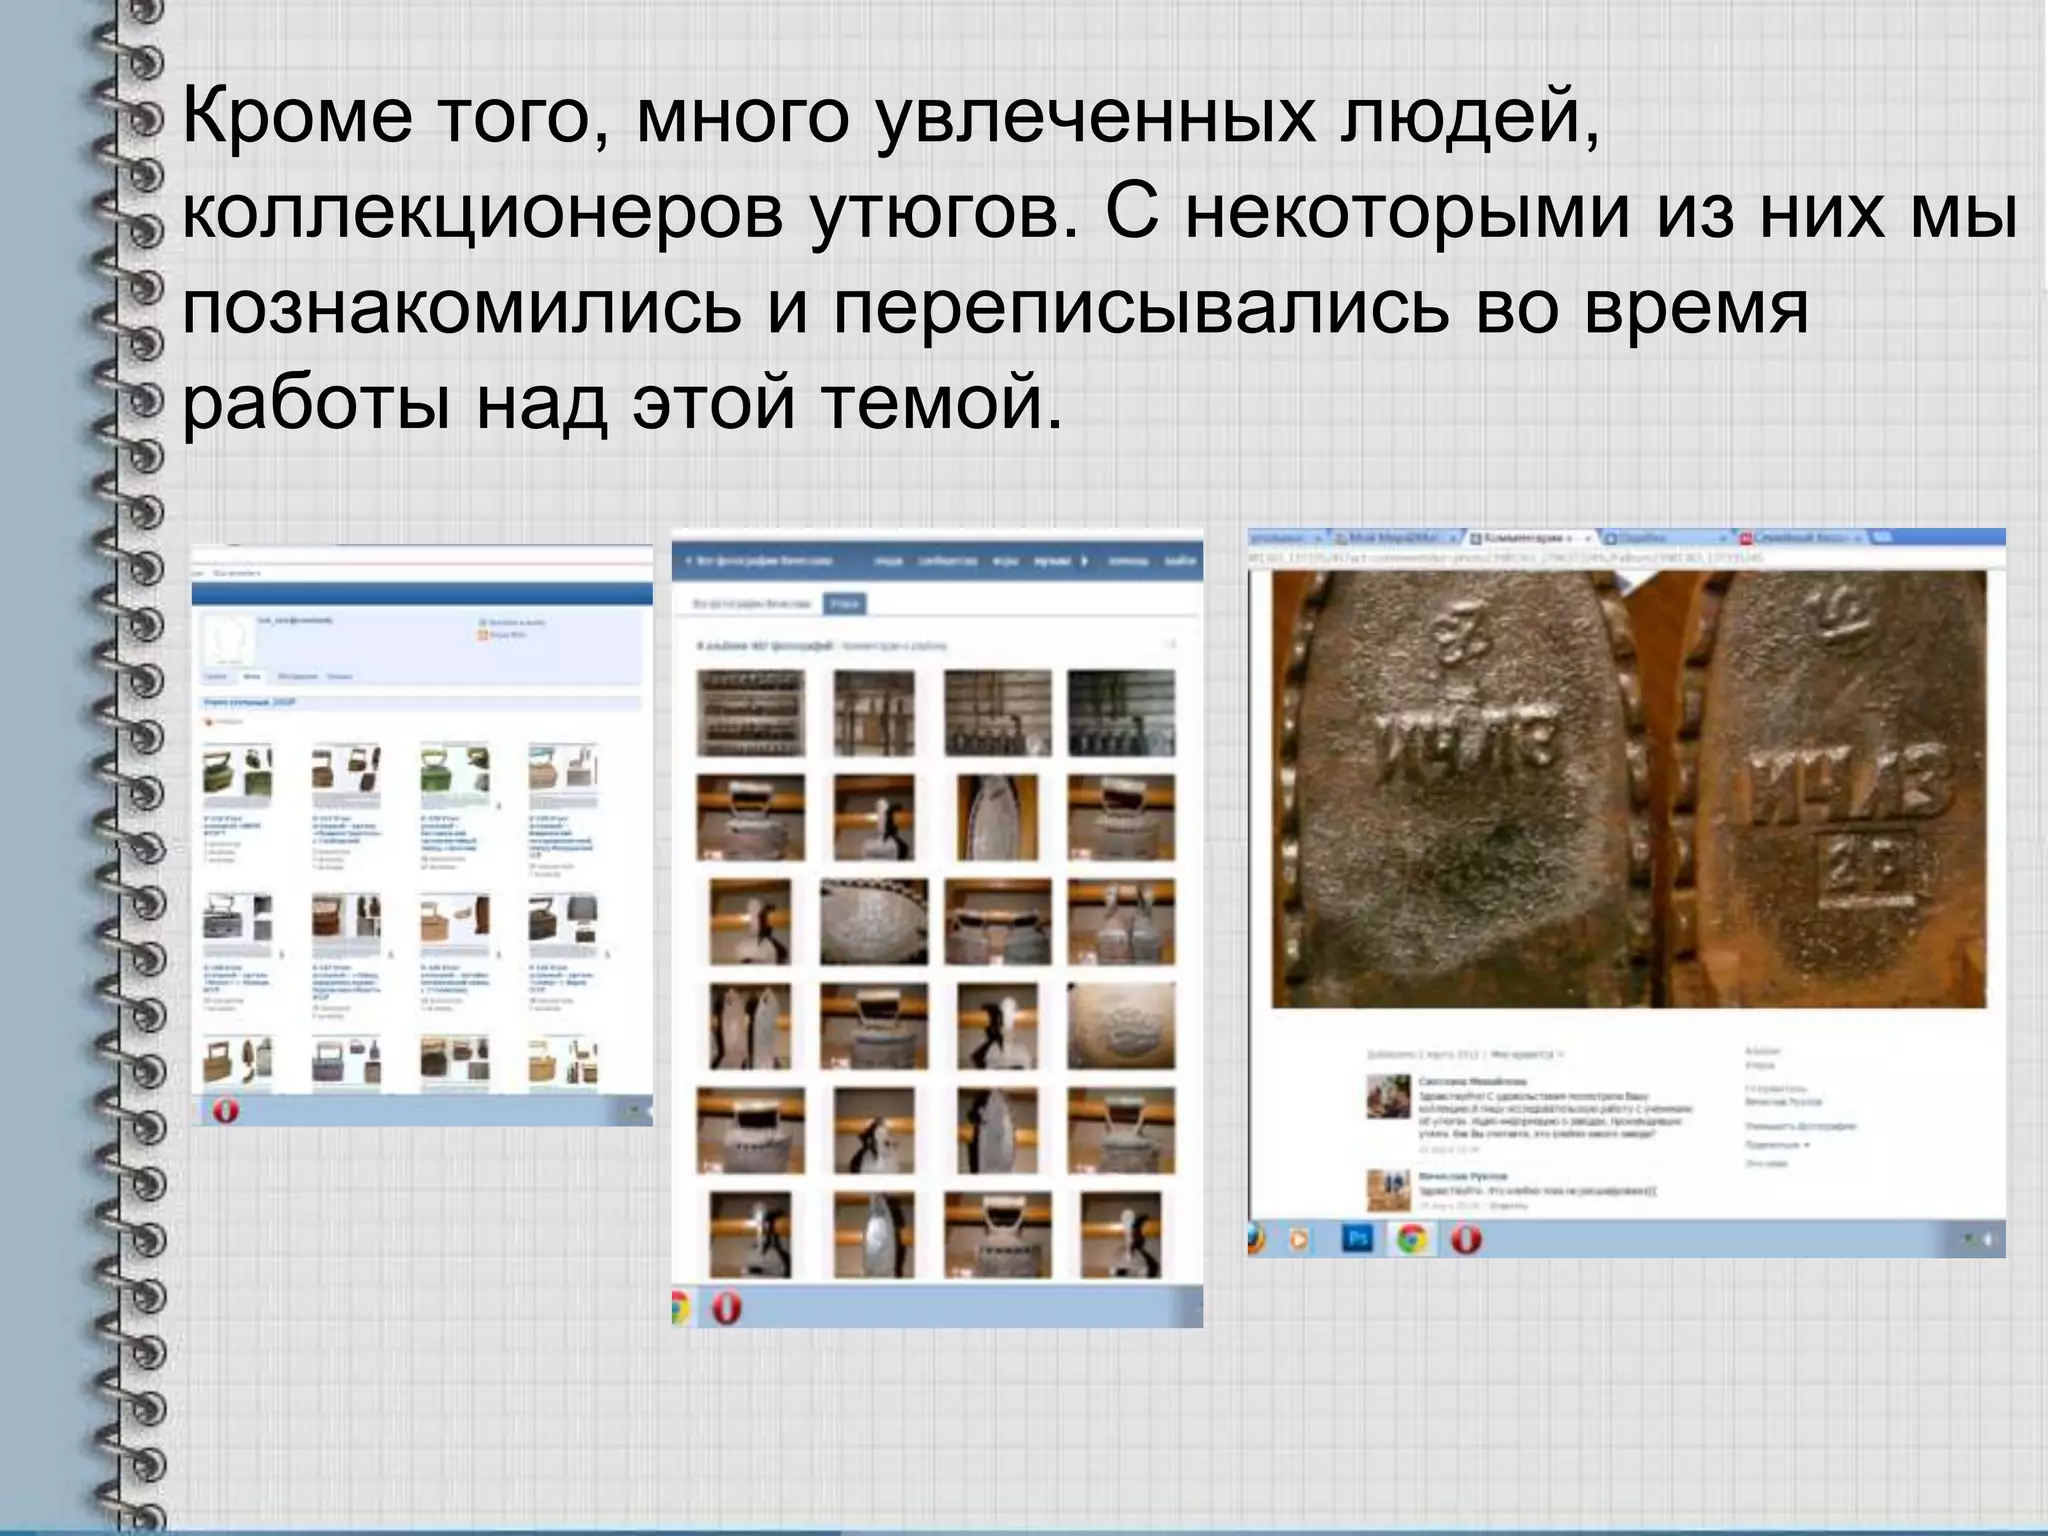Switch to the all-photos tab of the album
Viewport: 2048px width, 1536px height.
[x=752, y=604]
